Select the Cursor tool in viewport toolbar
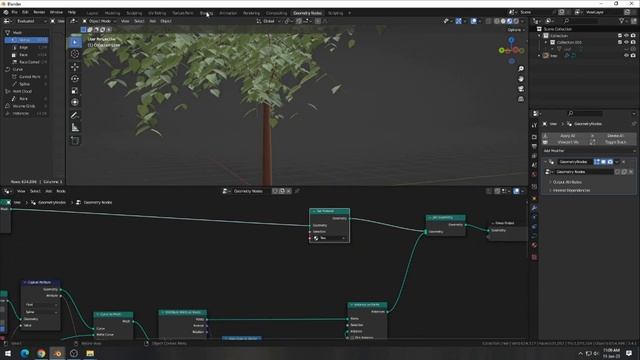This screenshot has width=640, height=360. click(x=75, y=54)
